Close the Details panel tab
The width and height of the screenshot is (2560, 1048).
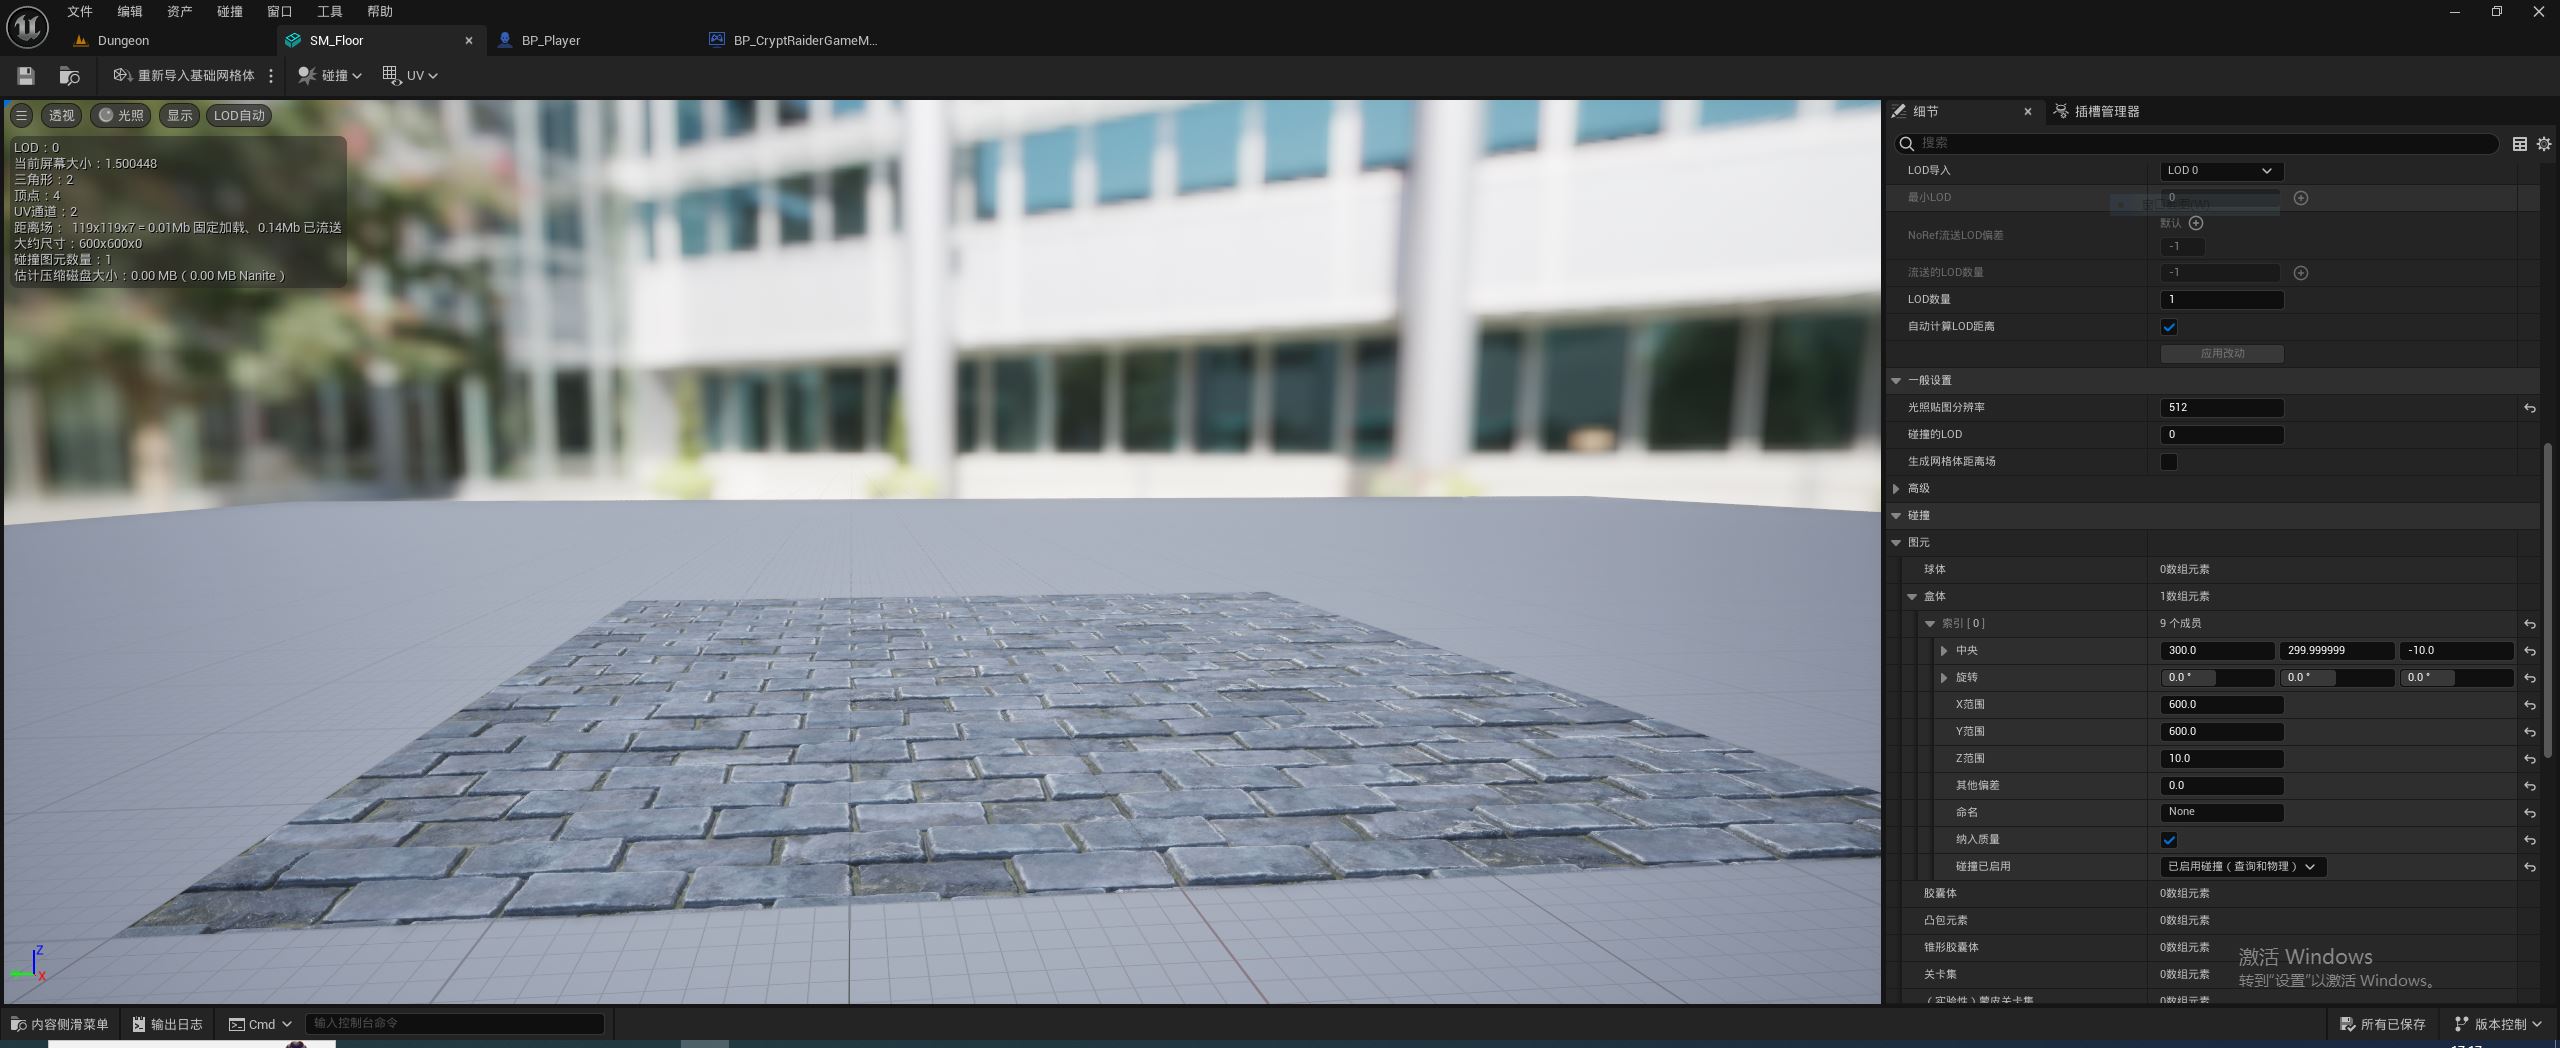pyautogui.click(x=2028, y=111)
